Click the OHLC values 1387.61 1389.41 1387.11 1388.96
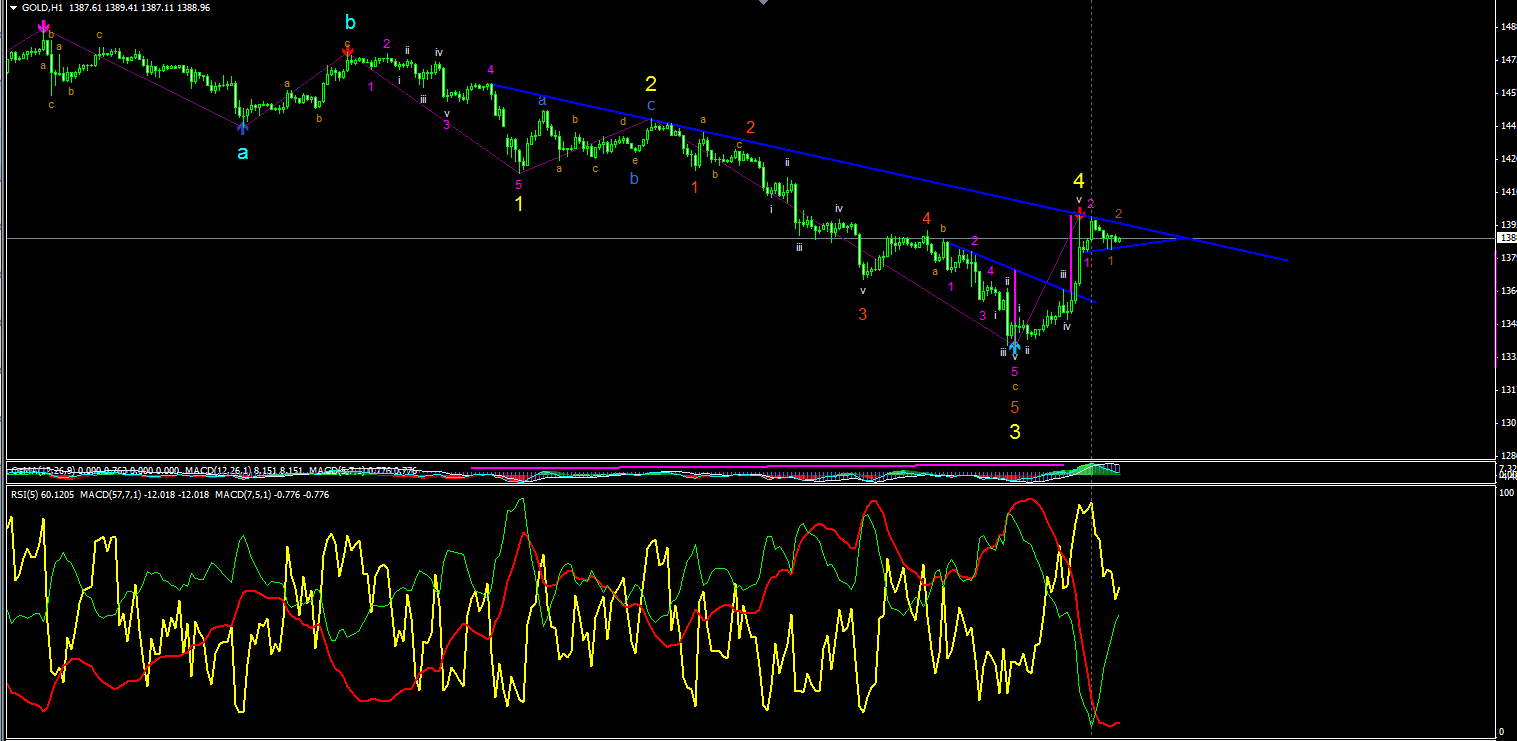The image size is (1517, 741). [x=139, y=9]
